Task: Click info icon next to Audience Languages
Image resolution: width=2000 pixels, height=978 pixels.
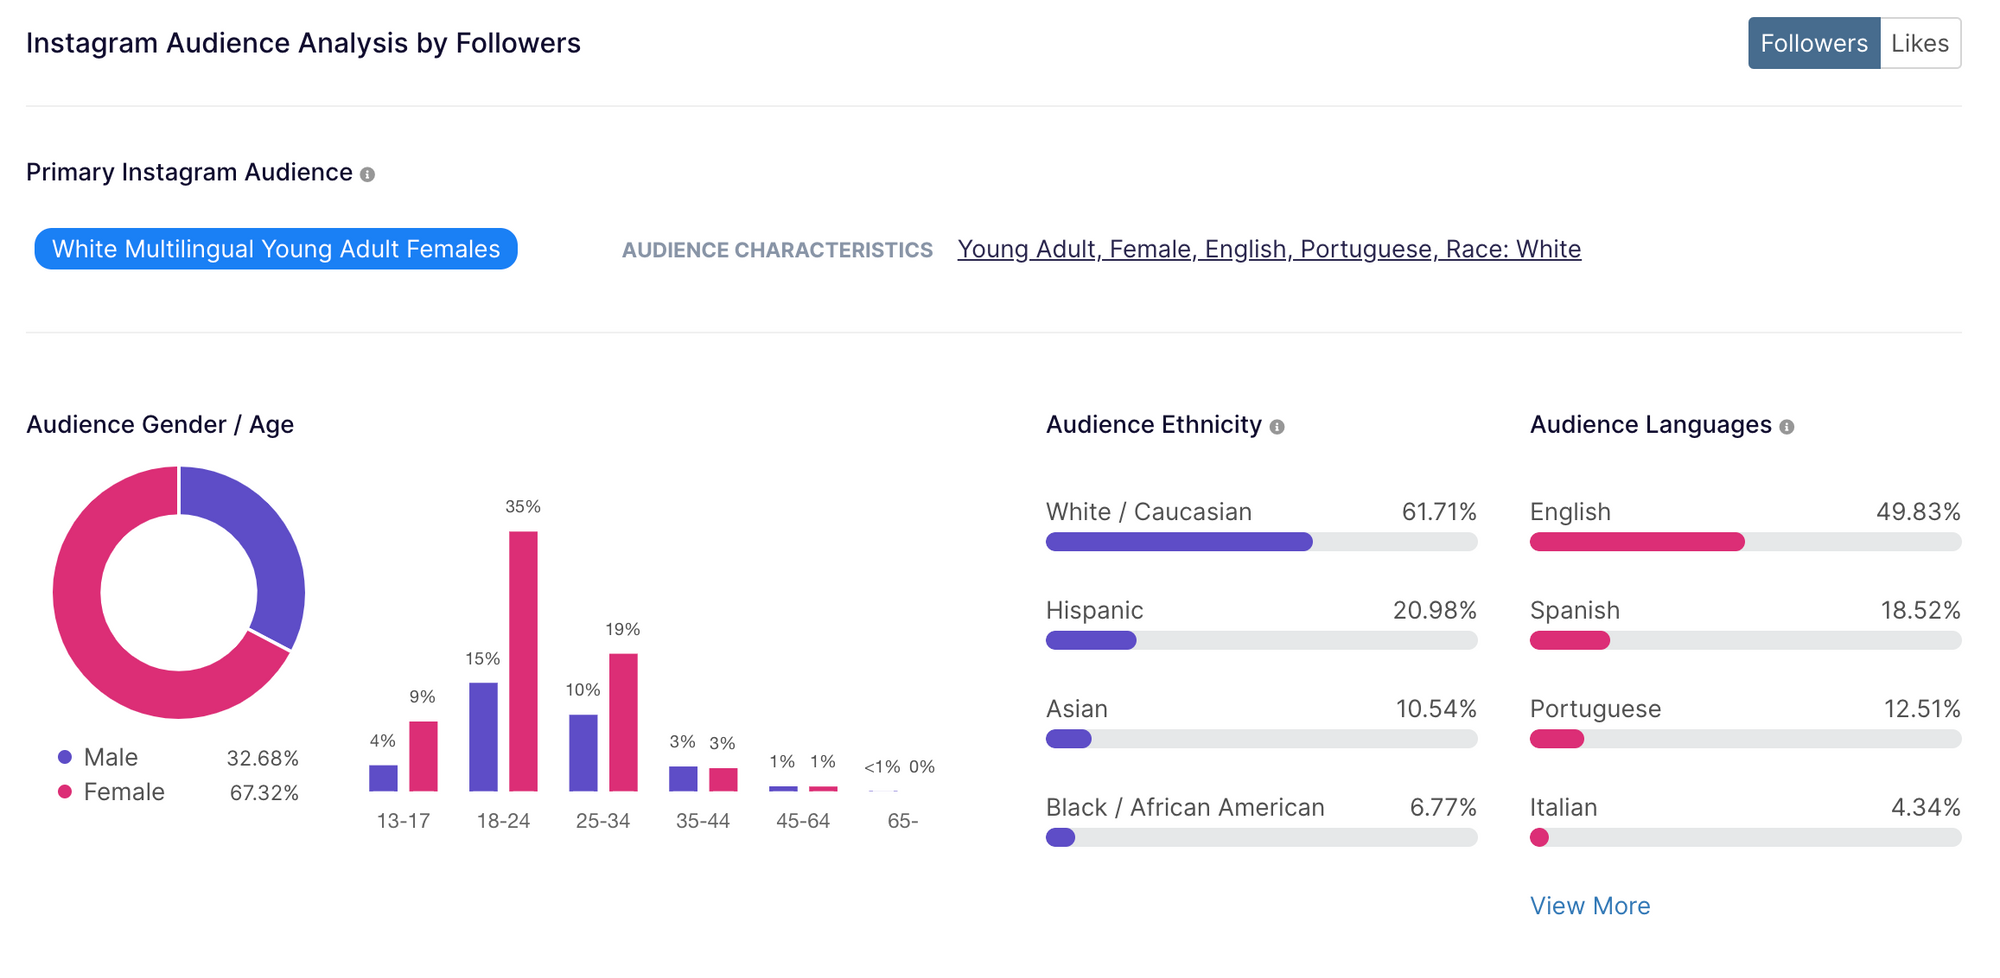Action: pyautogui.click(x=1787, y=427)
